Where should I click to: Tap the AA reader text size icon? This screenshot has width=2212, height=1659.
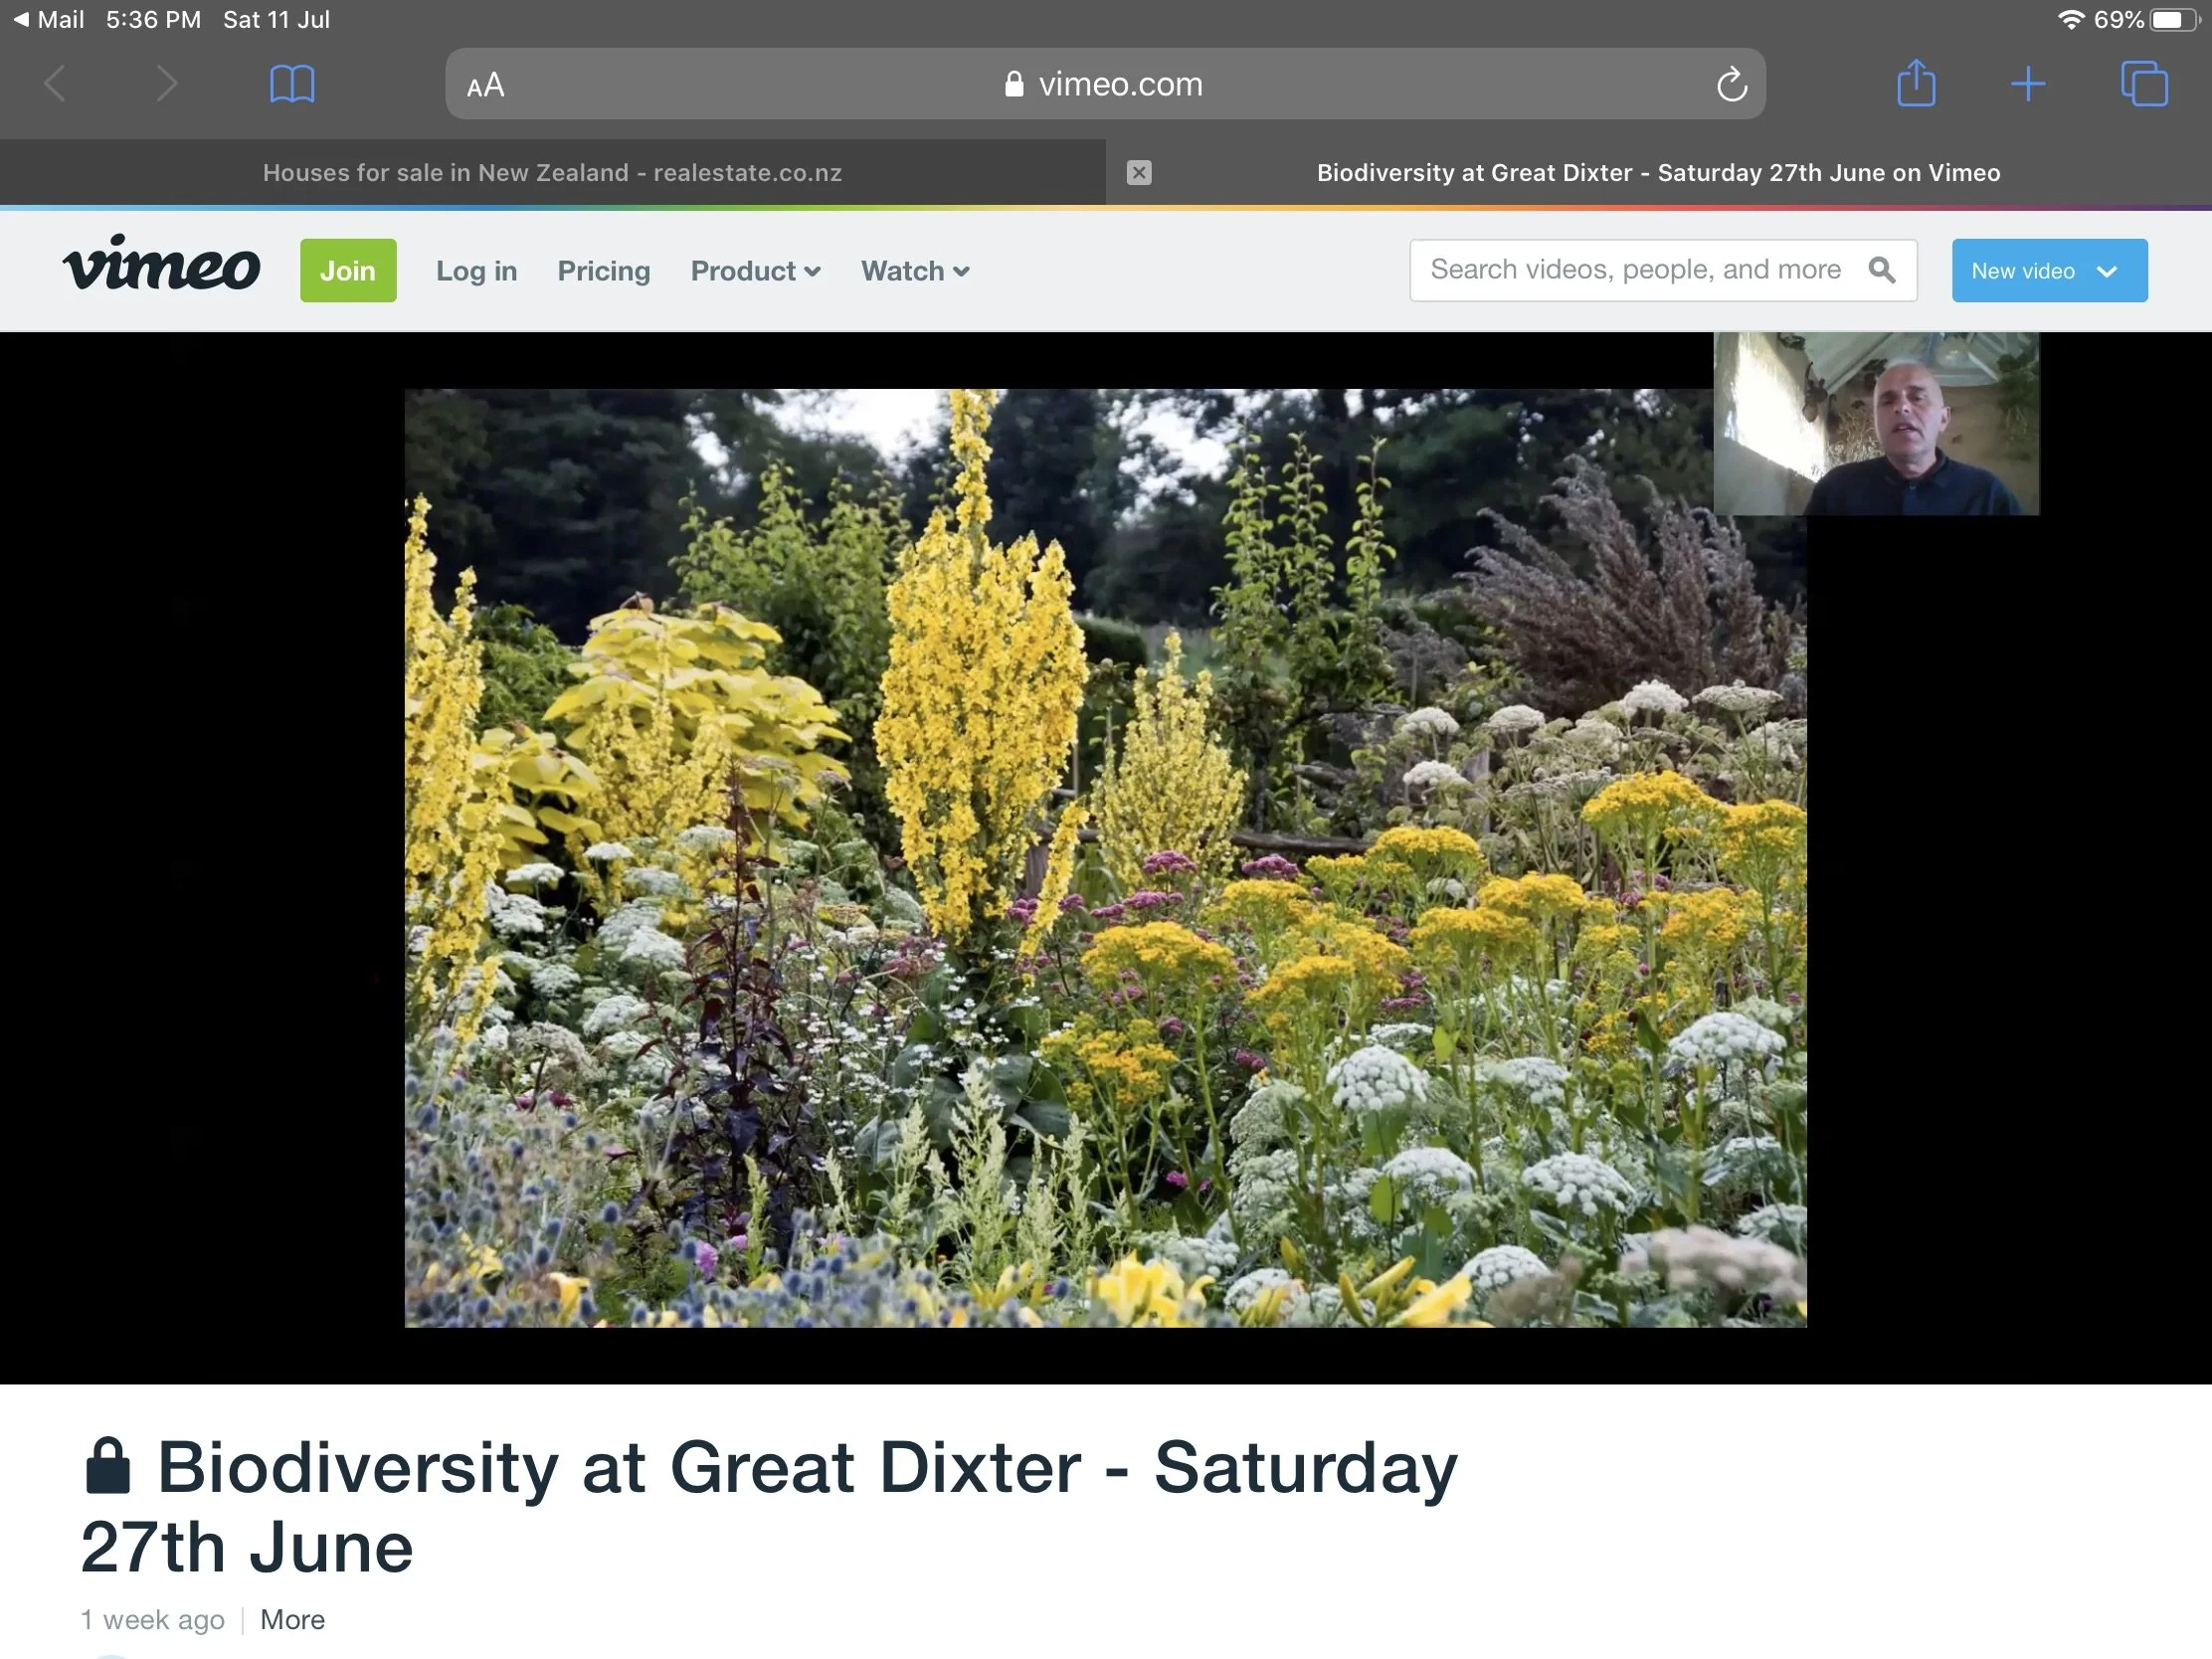coord(486,86)
